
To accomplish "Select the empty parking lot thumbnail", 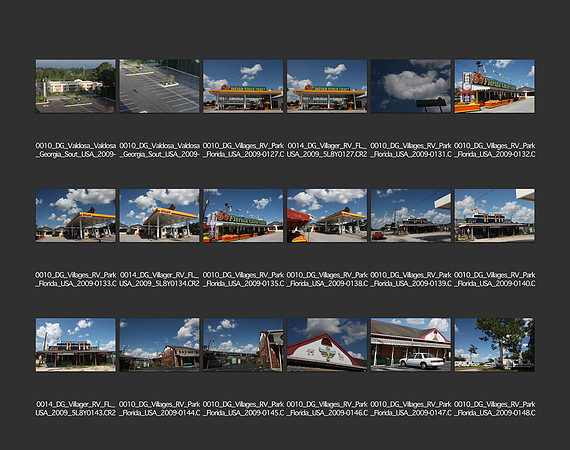I will click(160, 87).
